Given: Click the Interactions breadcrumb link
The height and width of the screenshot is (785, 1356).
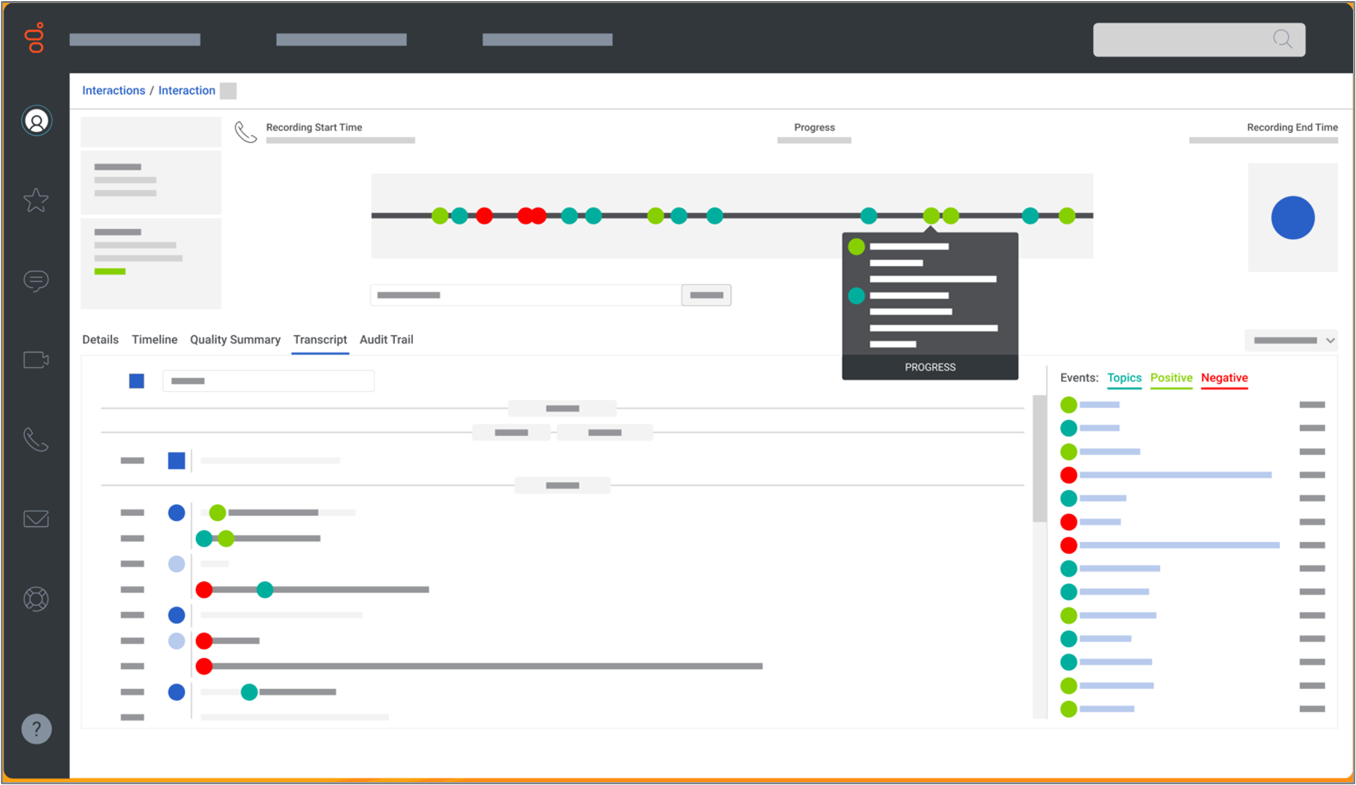Looking at the screenshot, I should click(x=113, y=91).
